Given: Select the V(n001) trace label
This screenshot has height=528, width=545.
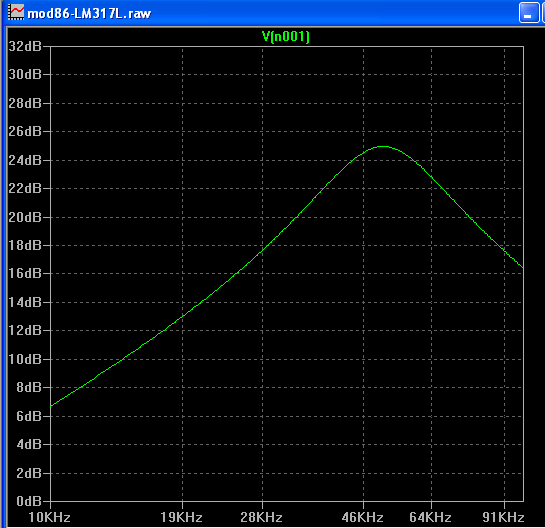Looking at the screenshot, I should (x=286, y=36).
